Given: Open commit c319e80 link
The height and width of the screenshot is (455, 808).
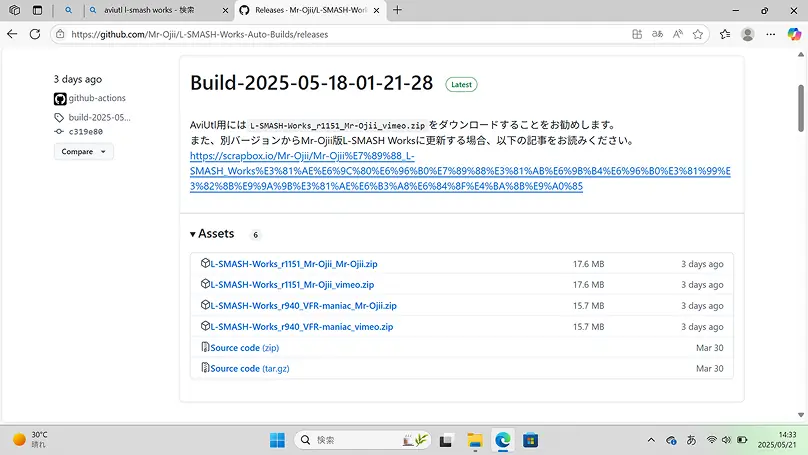Looking at the screenshot, I should click(86, 132).
